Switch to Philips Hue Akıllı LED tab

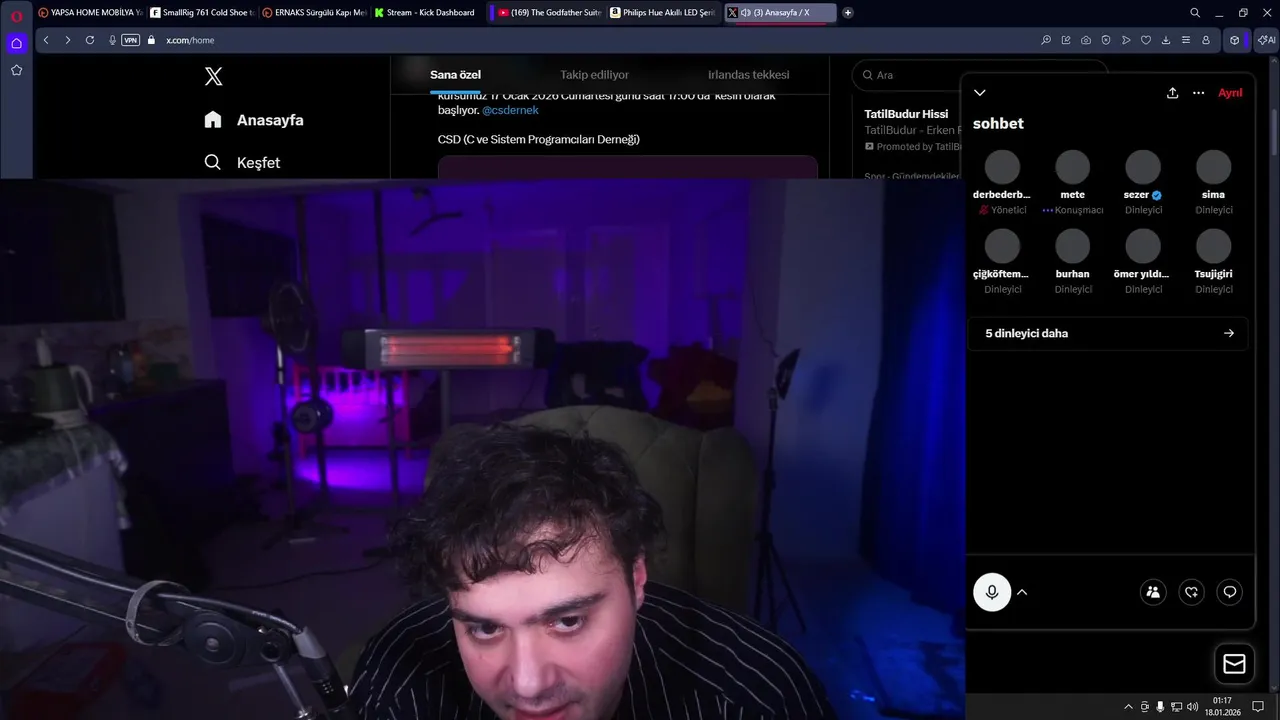(x=663, y=13)
